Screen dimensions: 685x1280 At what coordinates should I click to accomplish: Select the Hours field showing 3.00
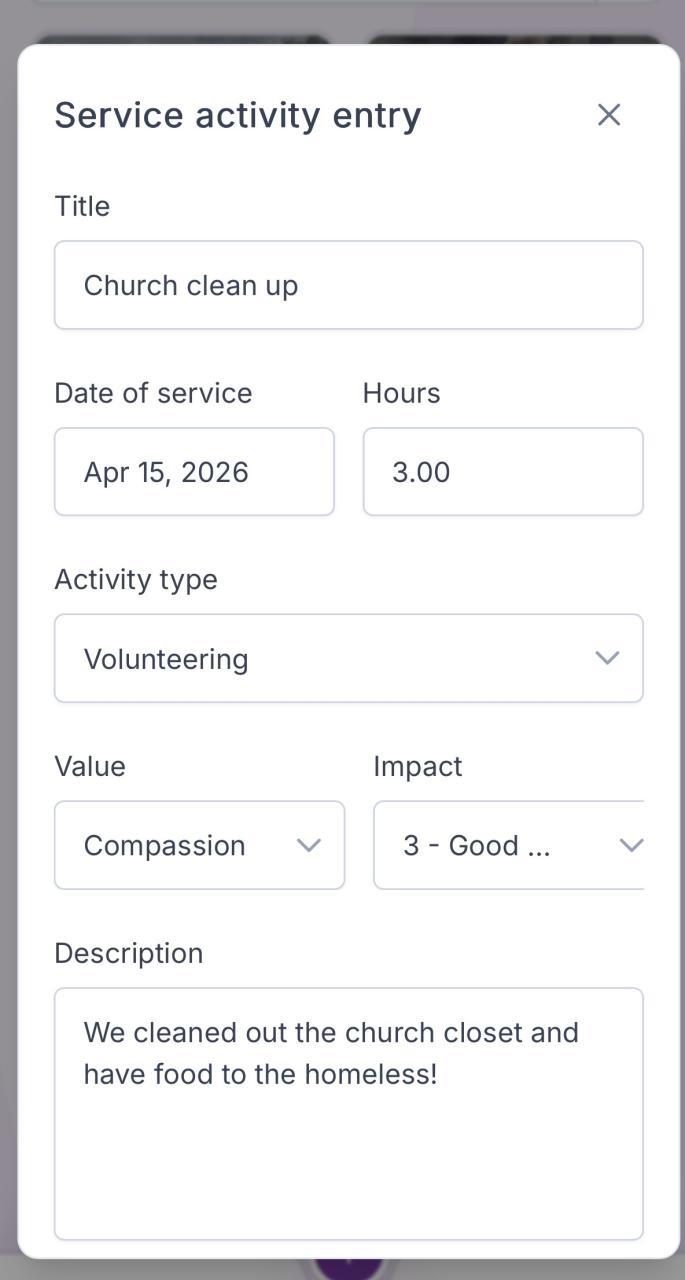coord(502,472)
